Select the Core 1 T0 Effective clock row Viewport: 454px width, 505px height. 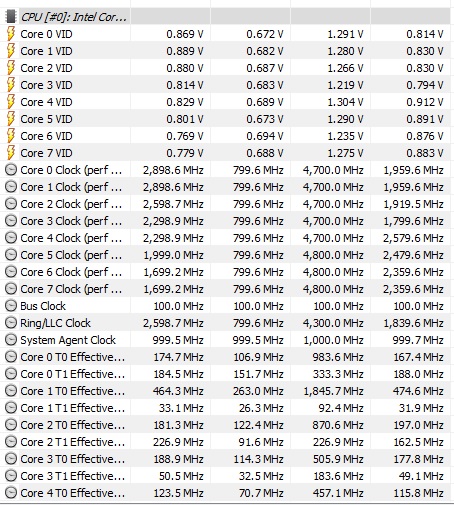(227, 391)
